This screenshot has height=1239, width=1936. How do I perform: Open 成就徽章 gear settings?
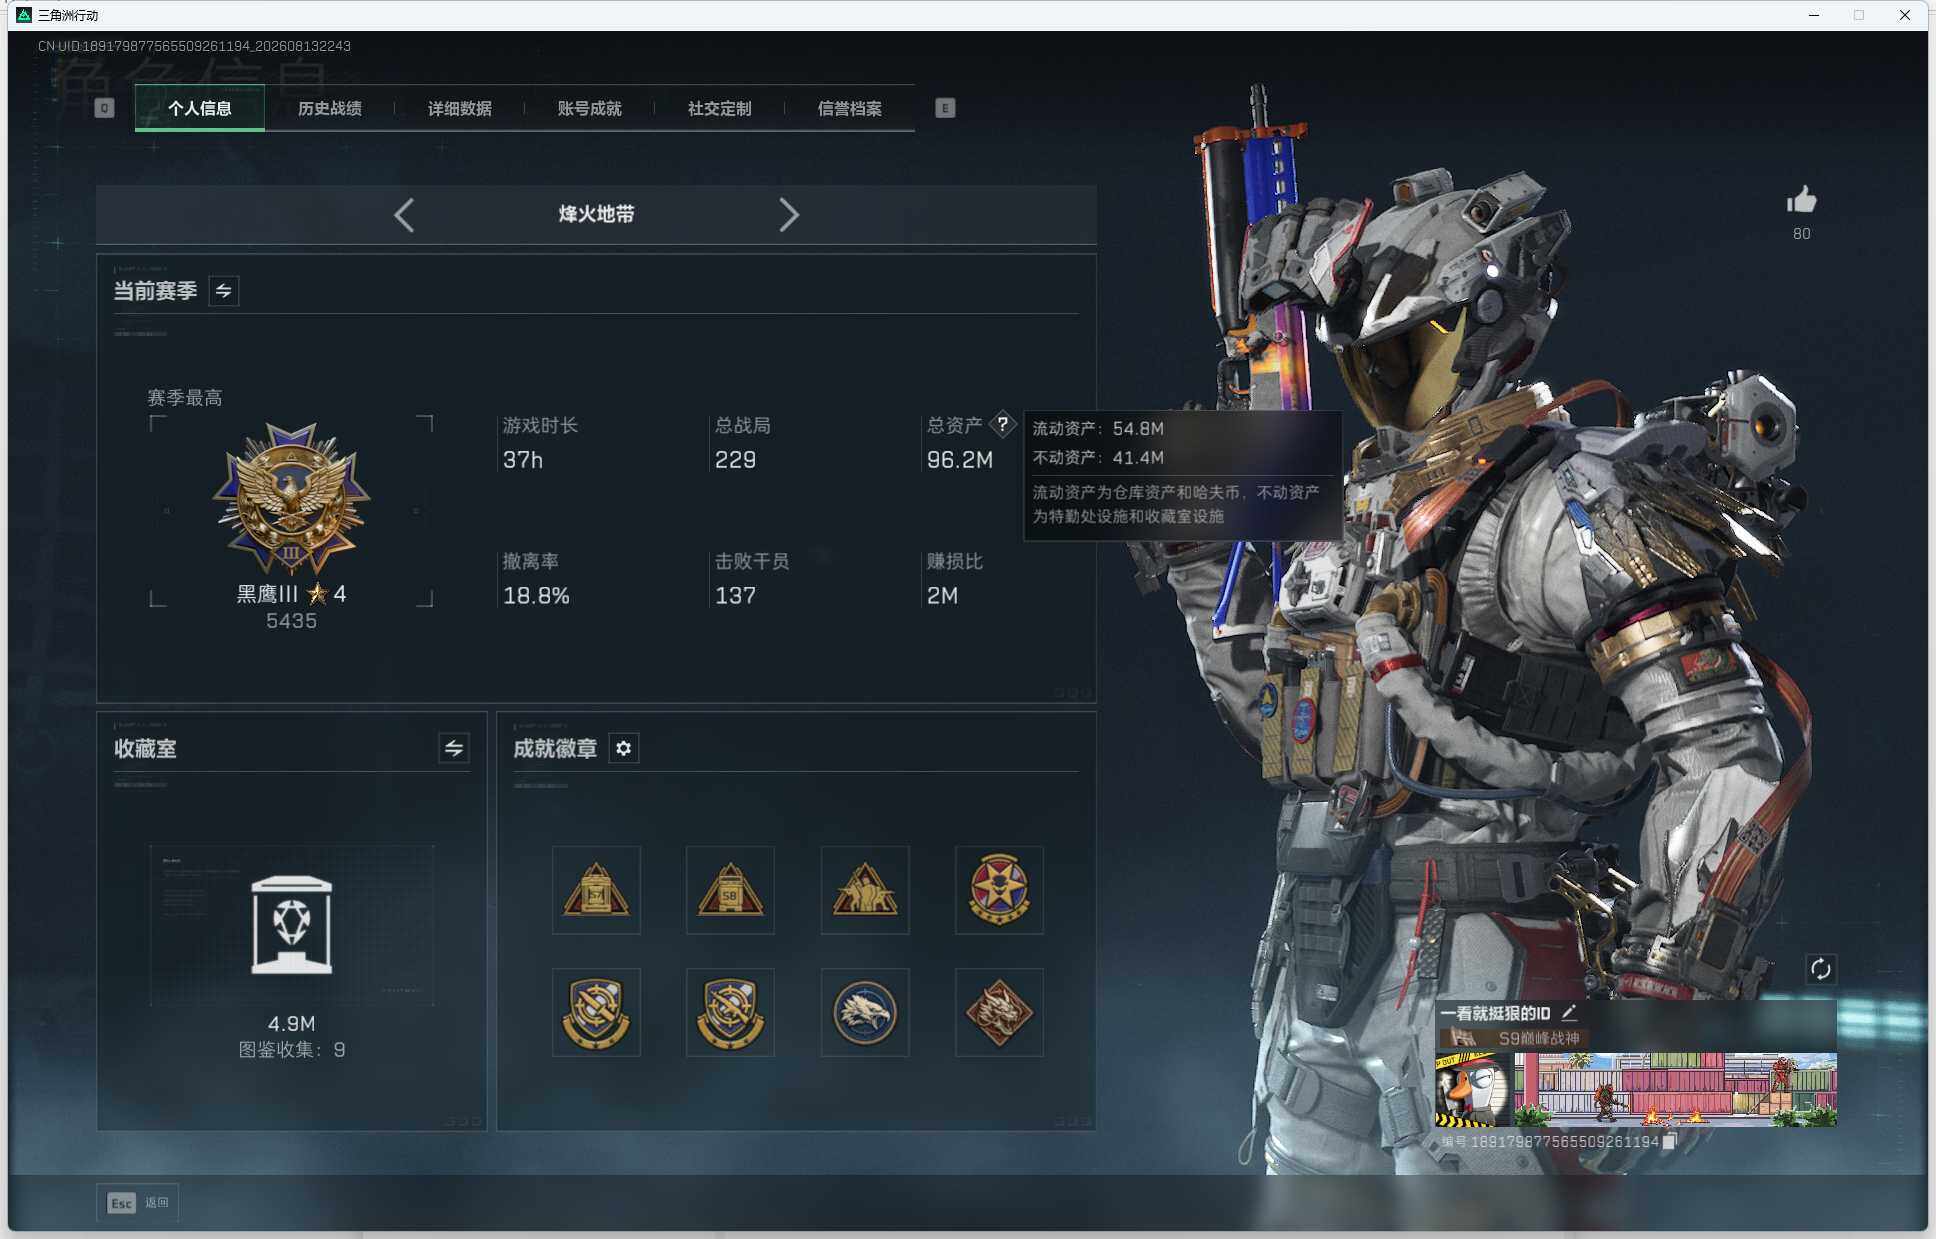tap(624, 748)
